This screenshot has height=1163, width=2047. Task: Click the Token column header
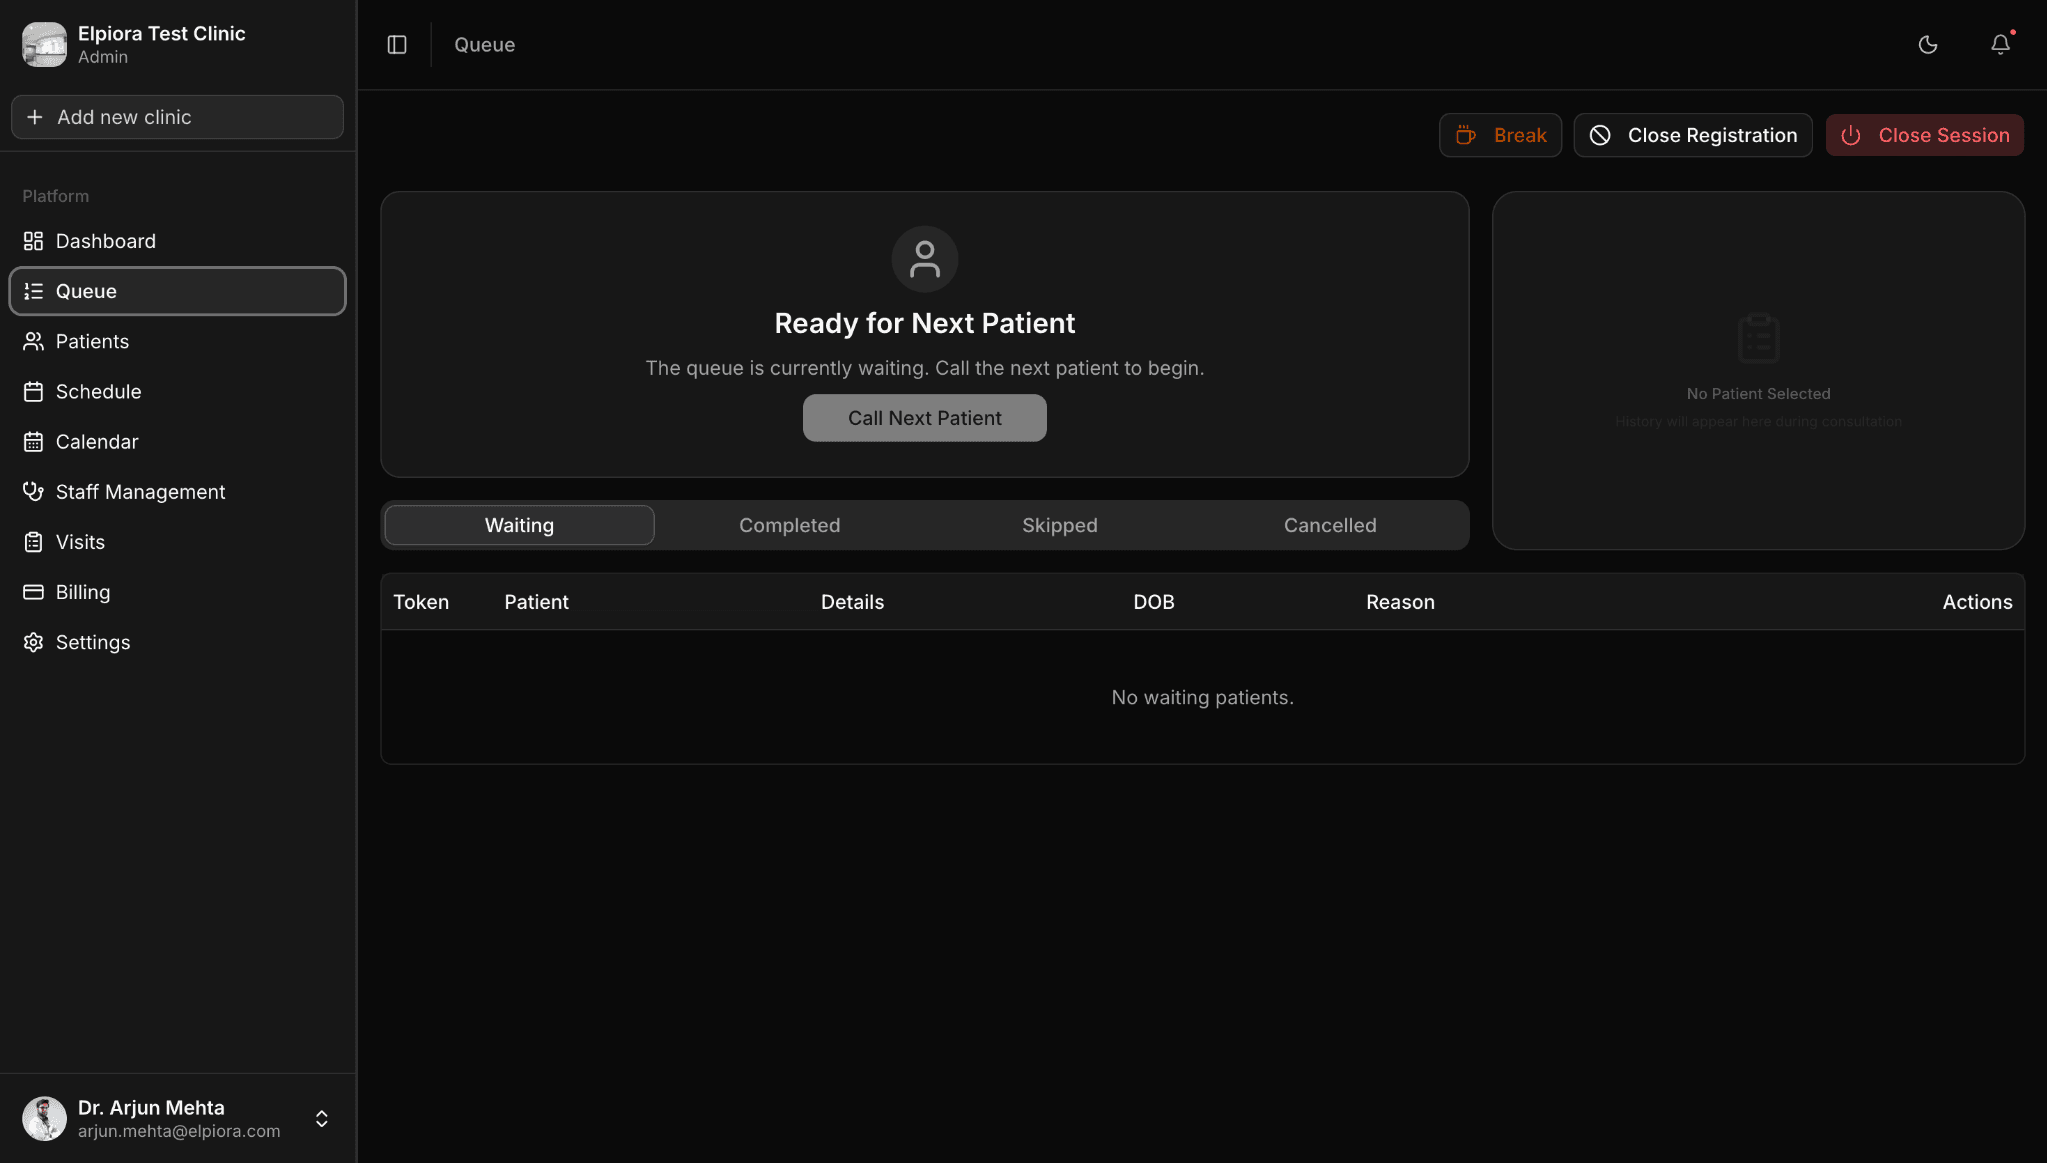(421, 602)
